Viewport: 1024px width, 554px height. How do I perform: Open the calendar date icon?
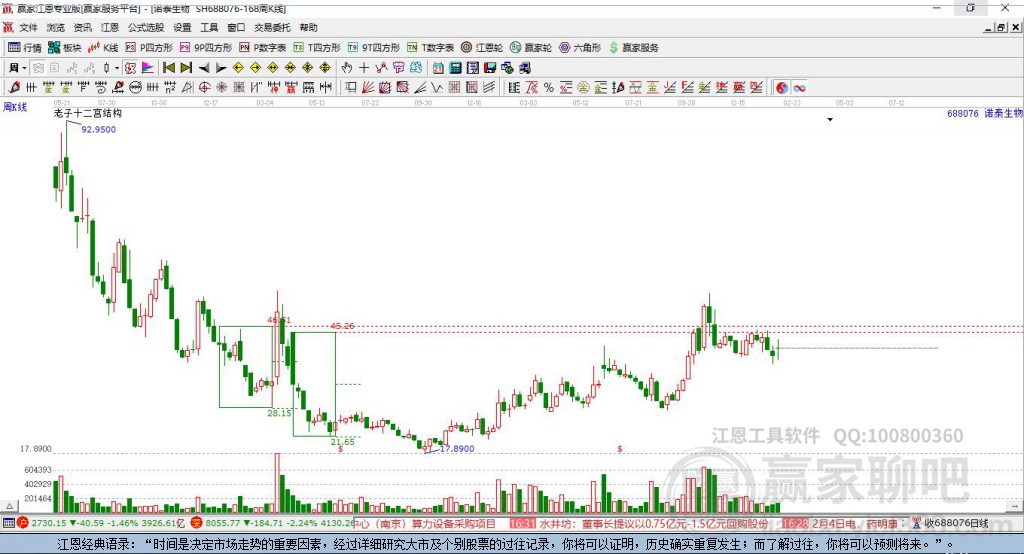click(x=438, y=68)
